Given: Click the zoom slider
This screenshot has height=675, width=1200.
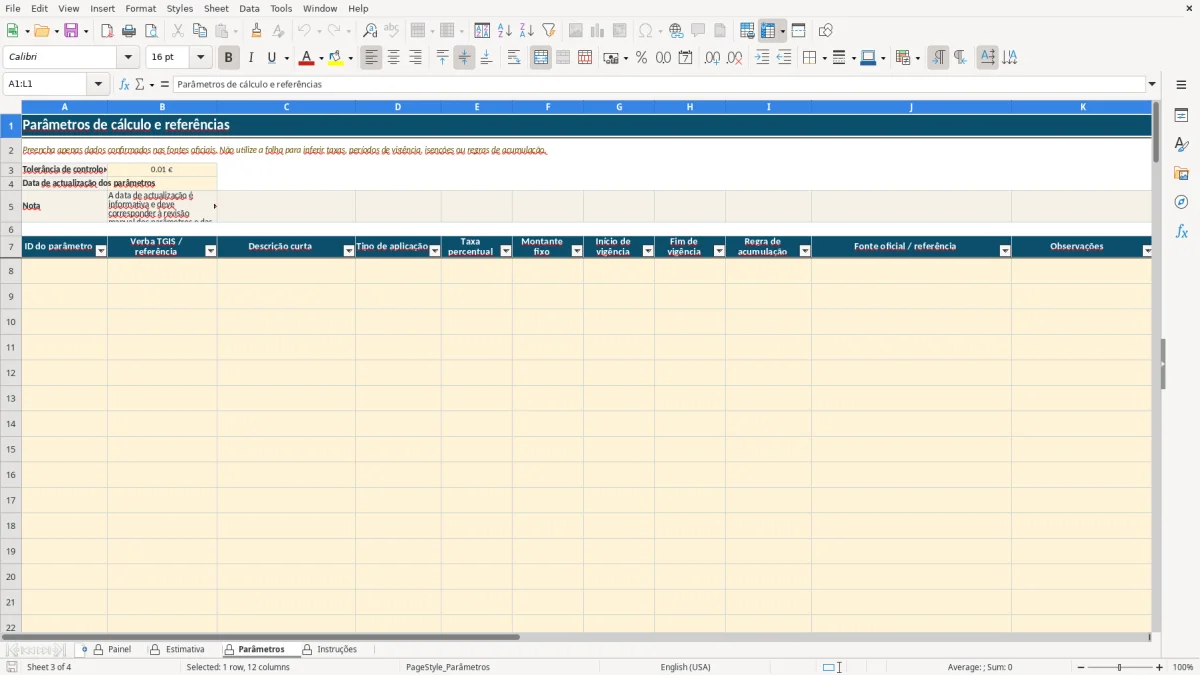Looking at the screenshot, I should pyautogui.click(x=1120, y=667).
